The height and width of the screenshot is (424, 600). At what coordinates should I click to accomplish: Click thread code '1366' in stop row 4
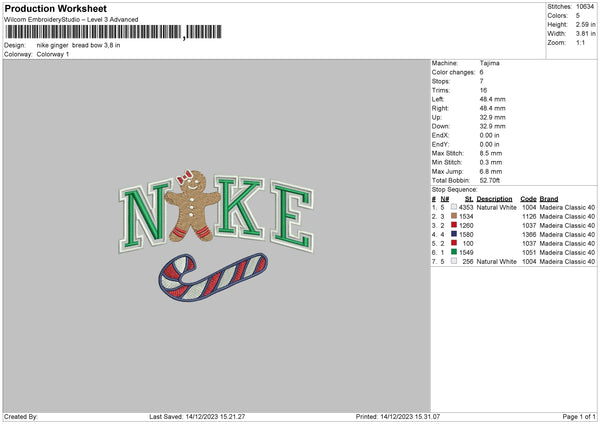[x=529, y=235]
